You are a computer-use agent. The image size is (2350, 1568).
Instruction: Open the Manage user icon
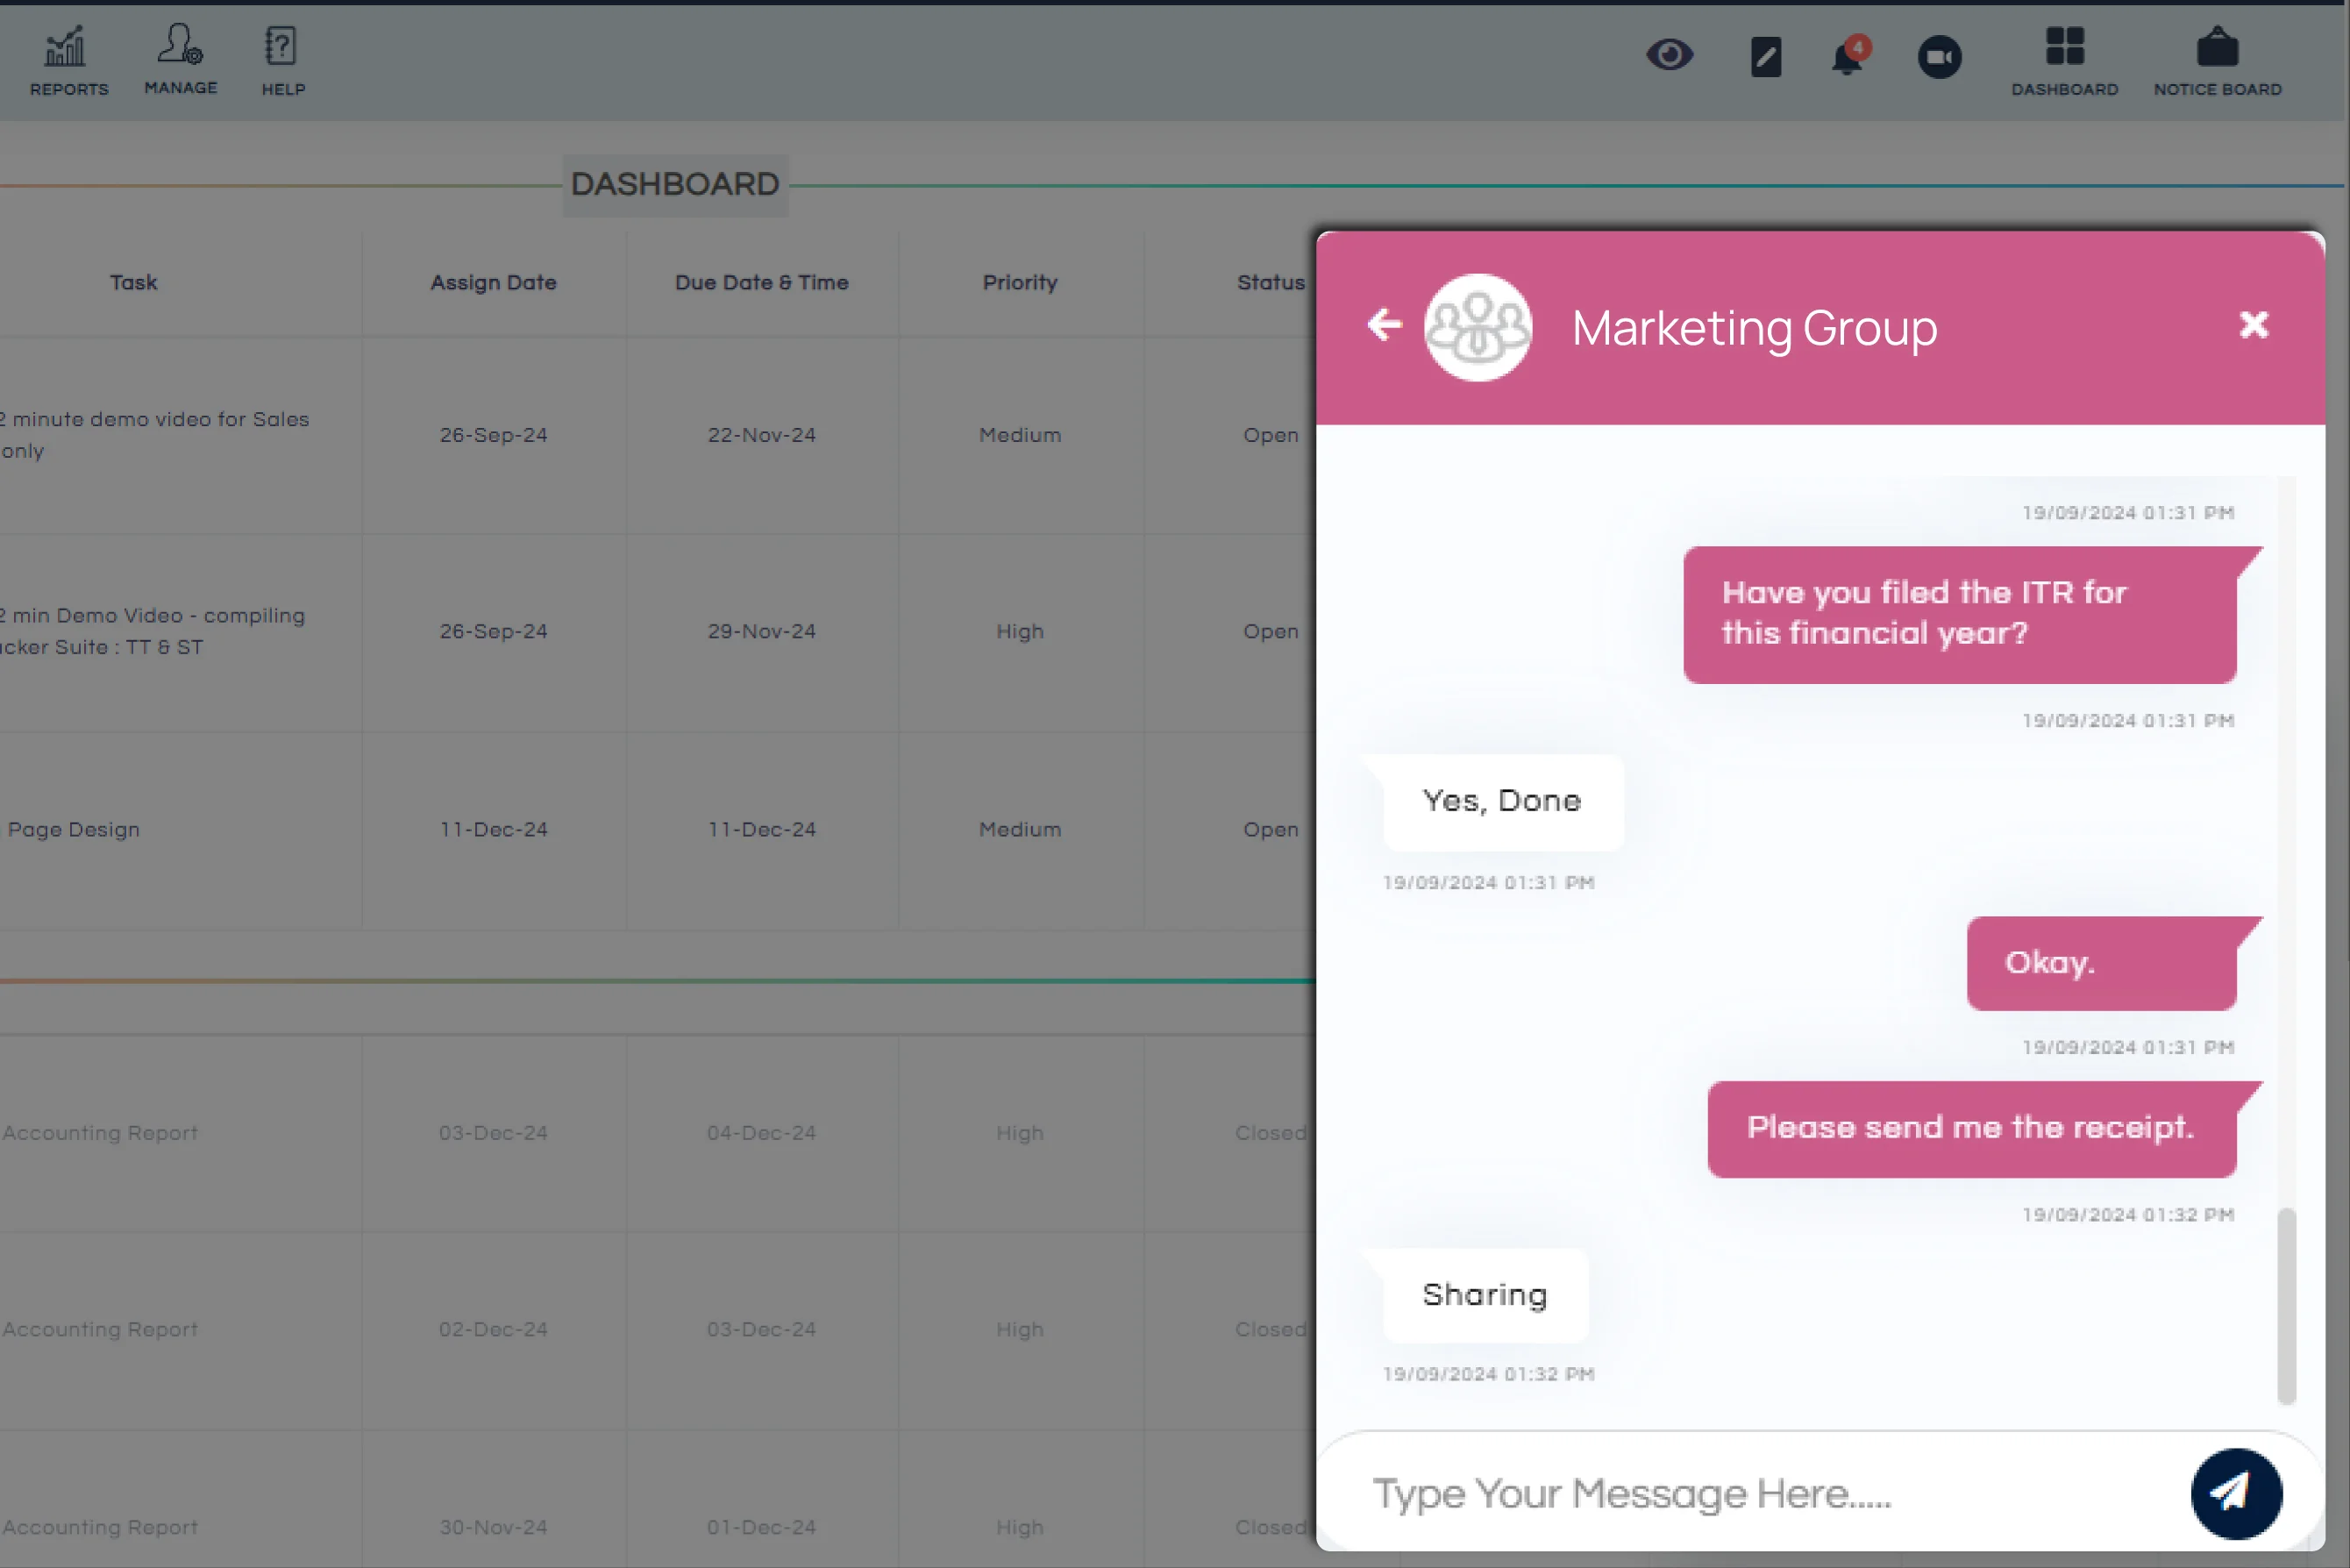coord(180,58)
